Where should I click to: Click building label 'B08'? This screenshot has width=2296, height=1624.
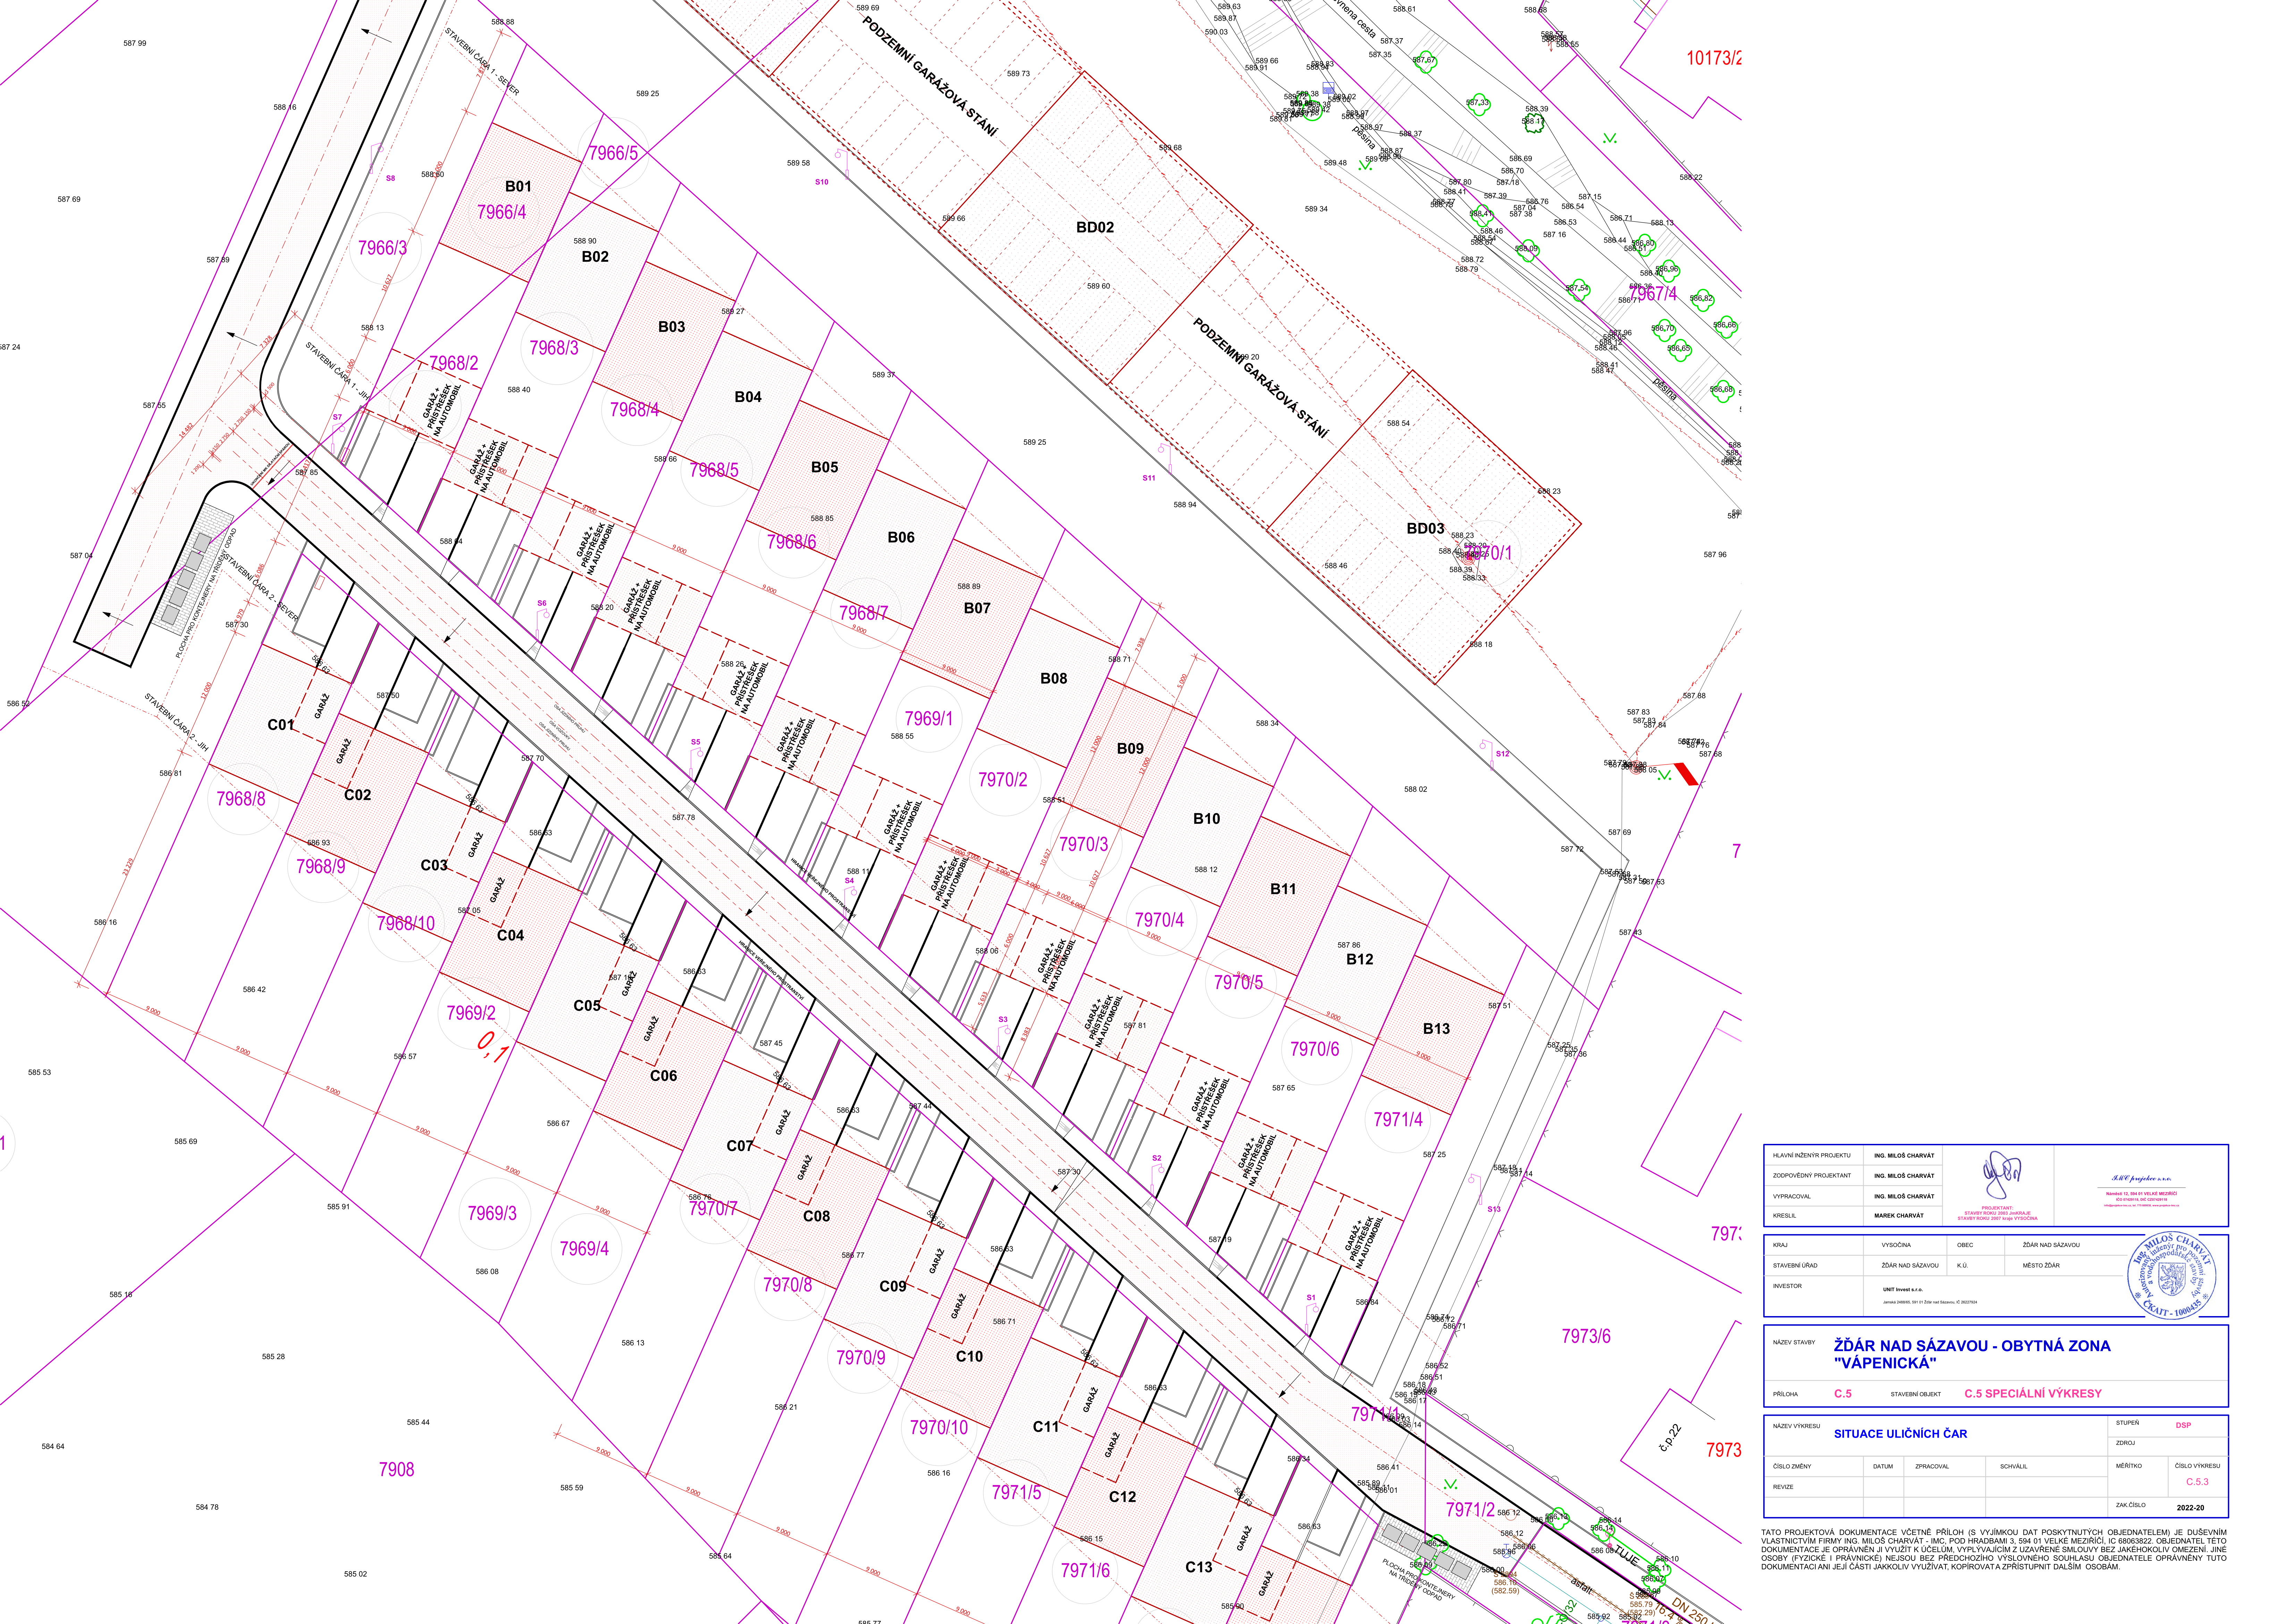coord(1054,678)
